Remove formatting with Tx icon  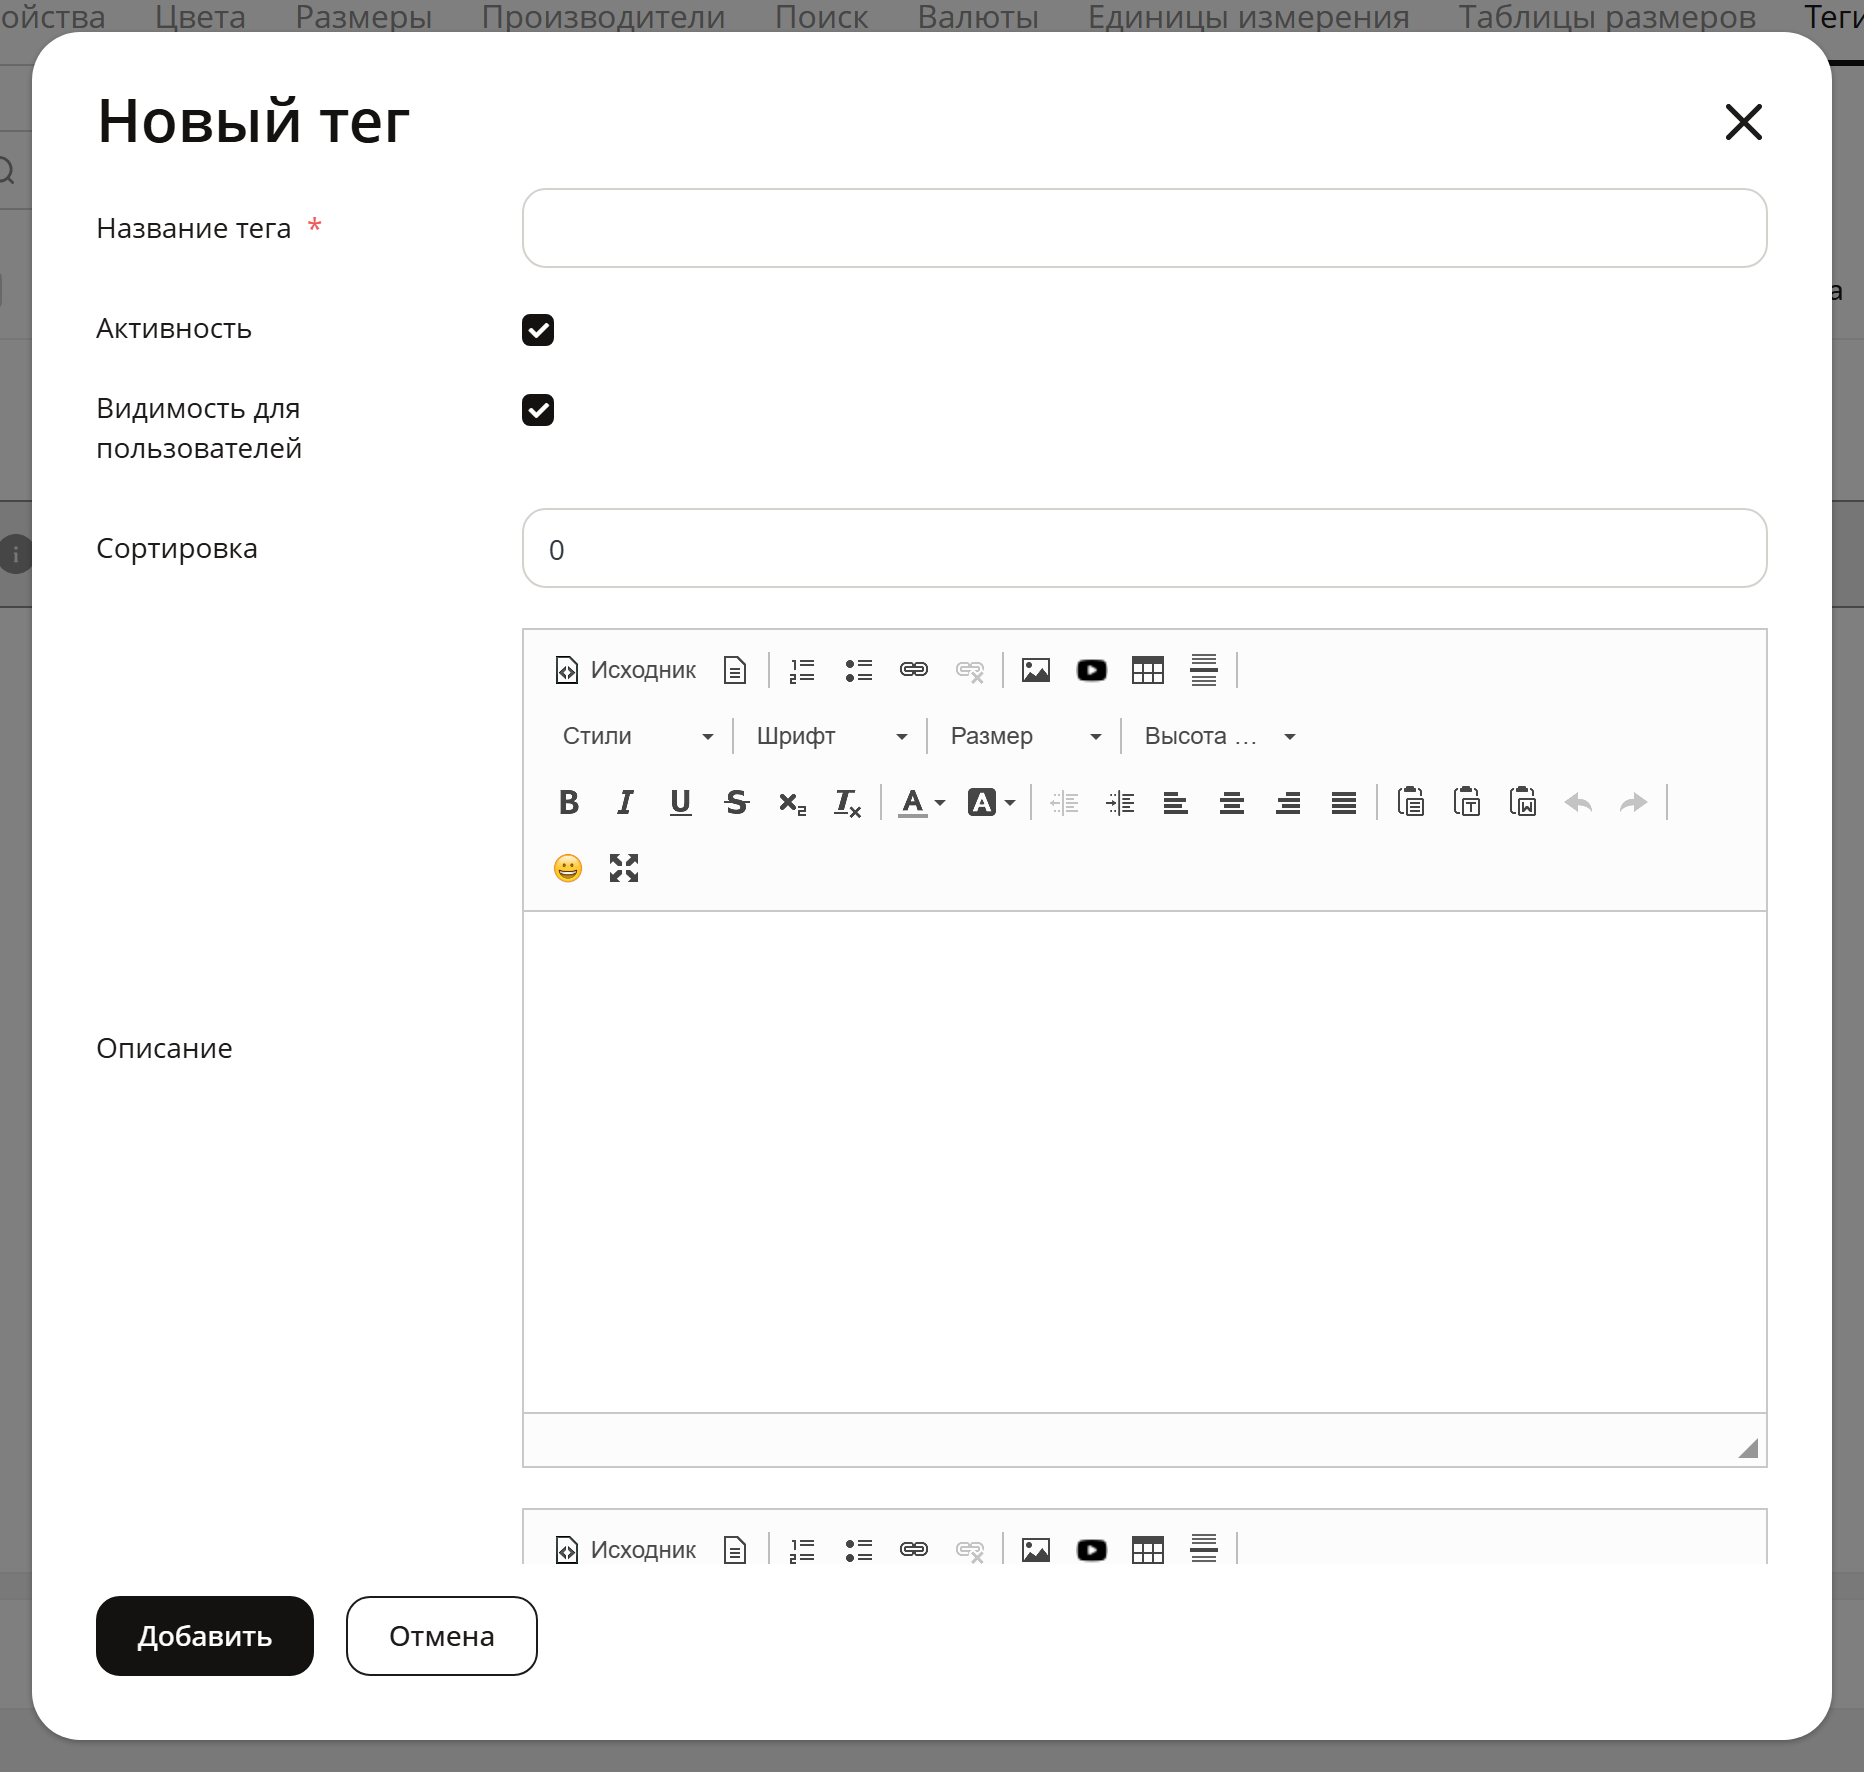tap(848, 802)
